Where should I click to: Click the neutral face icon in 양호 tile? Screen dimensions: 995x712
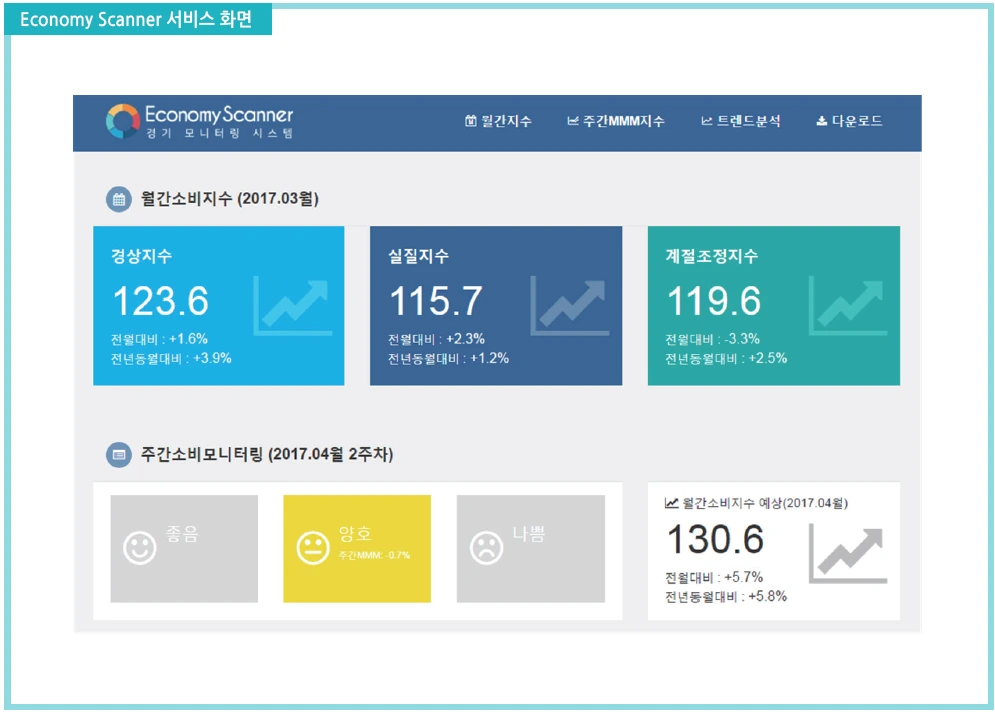pyautogui.click(x=313, y=547)
